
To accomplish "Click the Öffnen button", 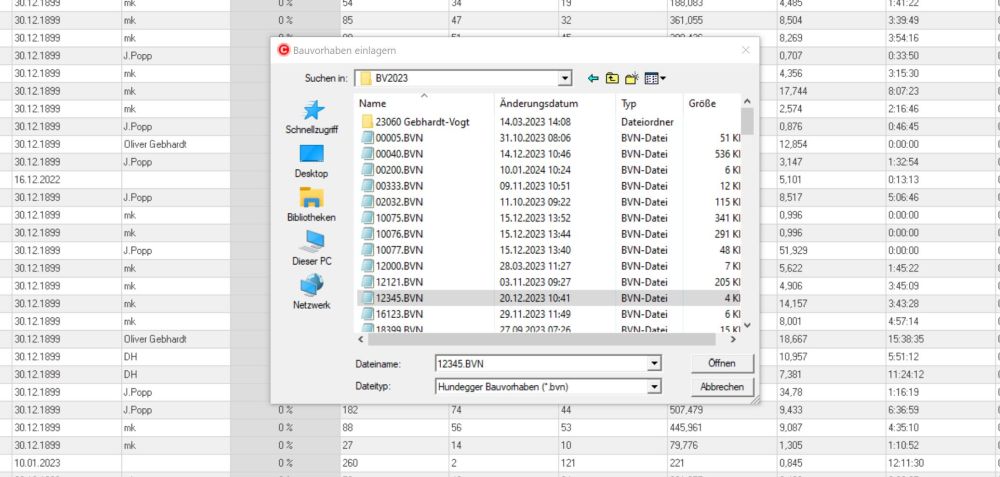I will pos(721,363).
